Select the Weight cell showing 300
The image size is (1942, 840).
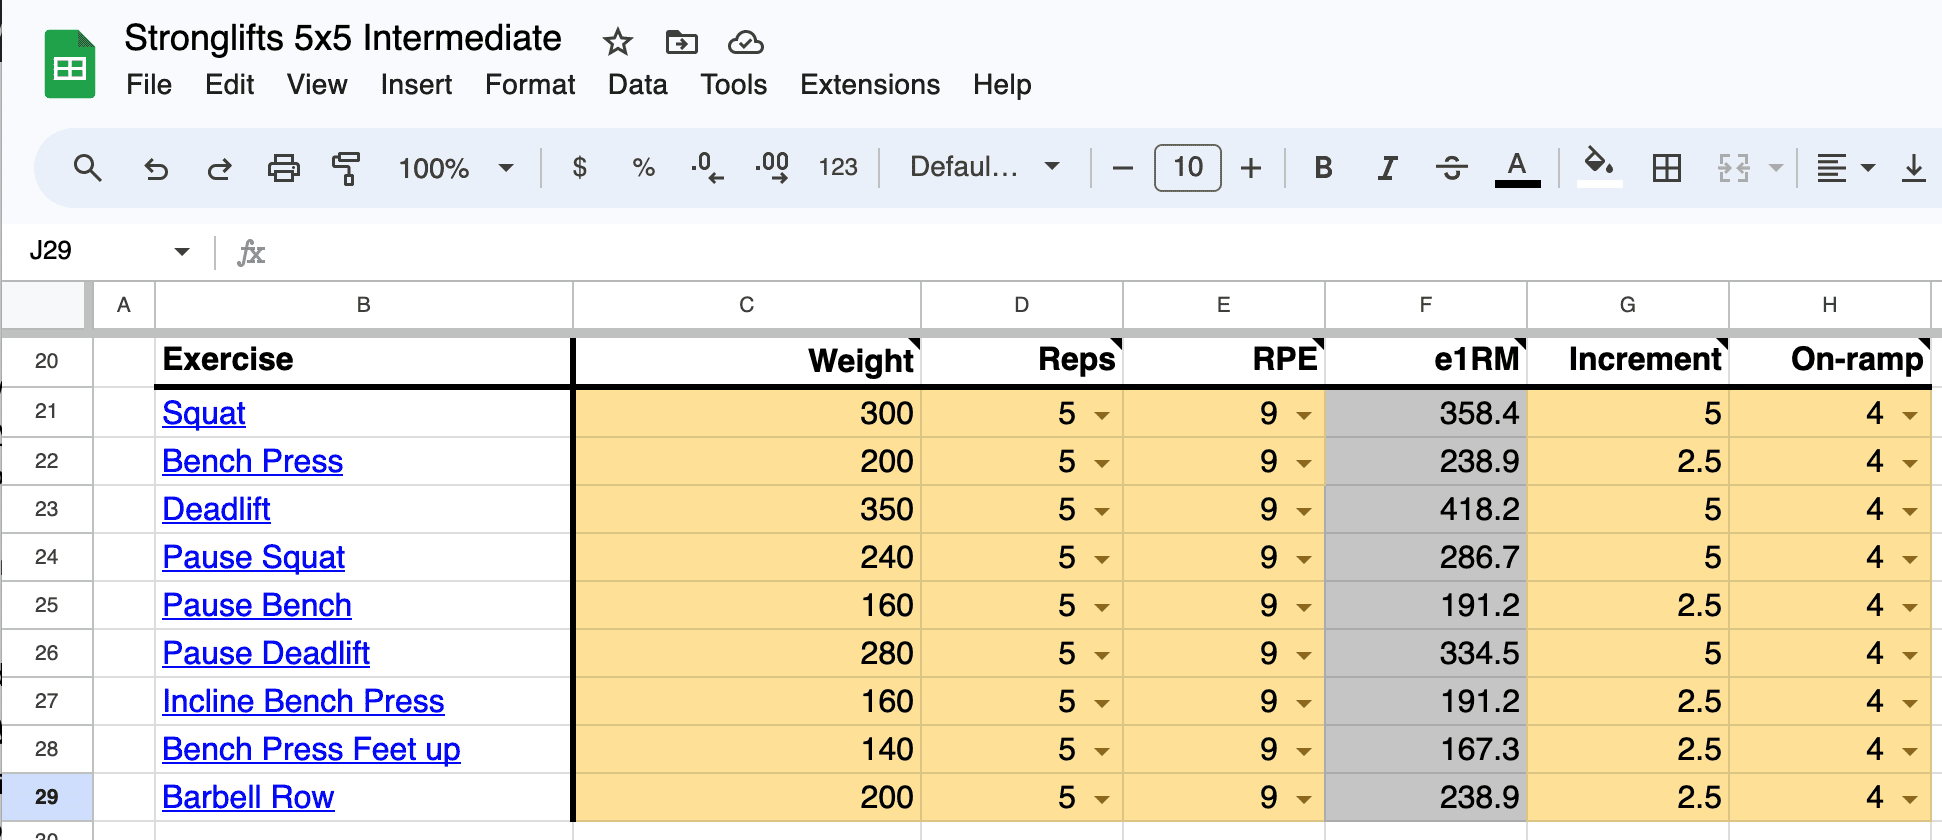[746, 413]
